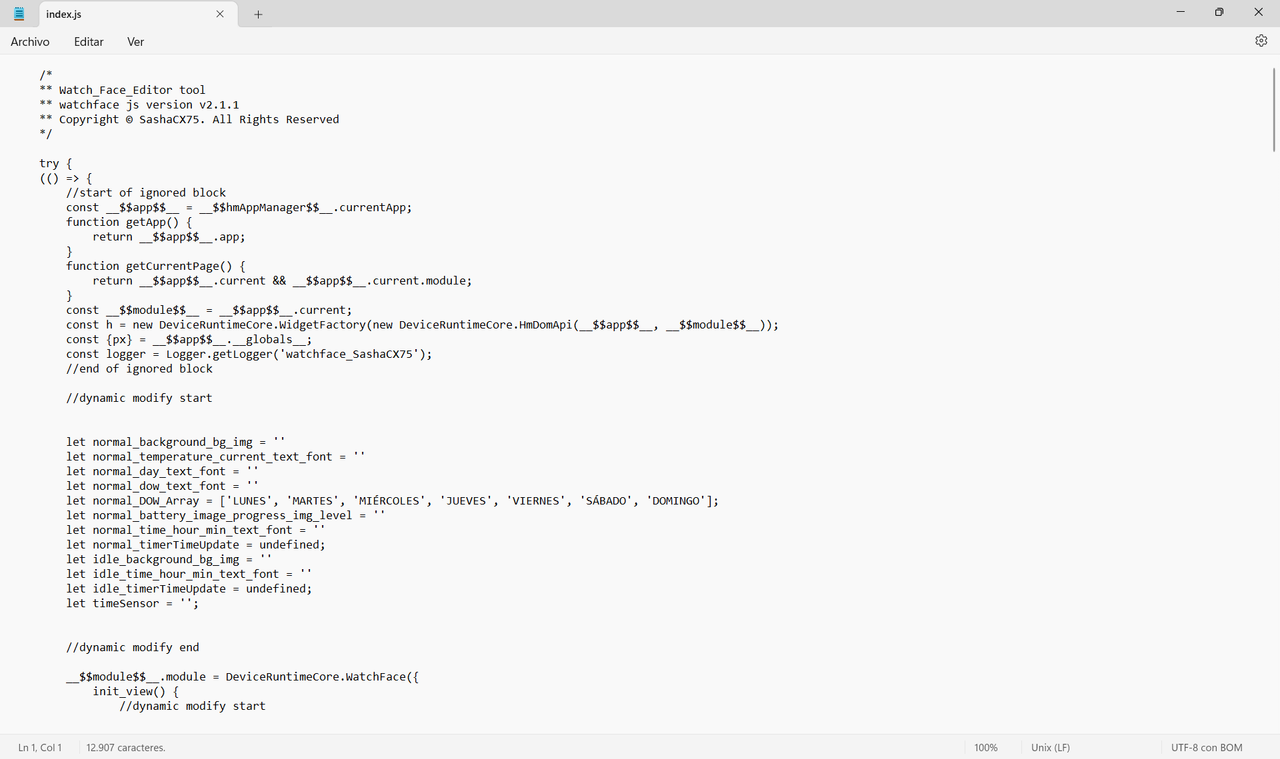The height and width of the screenshot is (759, 1280).
Task: Click the Unix (LF) line ending indicator
Action: [x=1051, y=747]
